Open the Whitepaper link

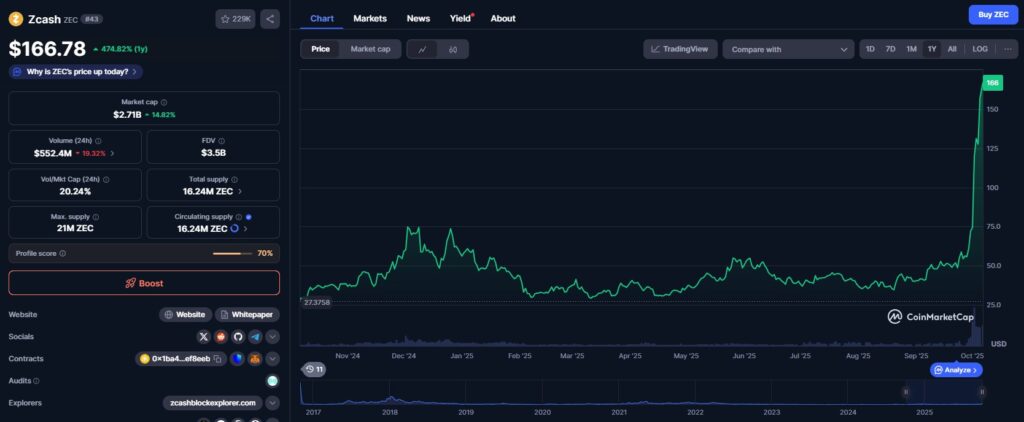pos(247,314)
